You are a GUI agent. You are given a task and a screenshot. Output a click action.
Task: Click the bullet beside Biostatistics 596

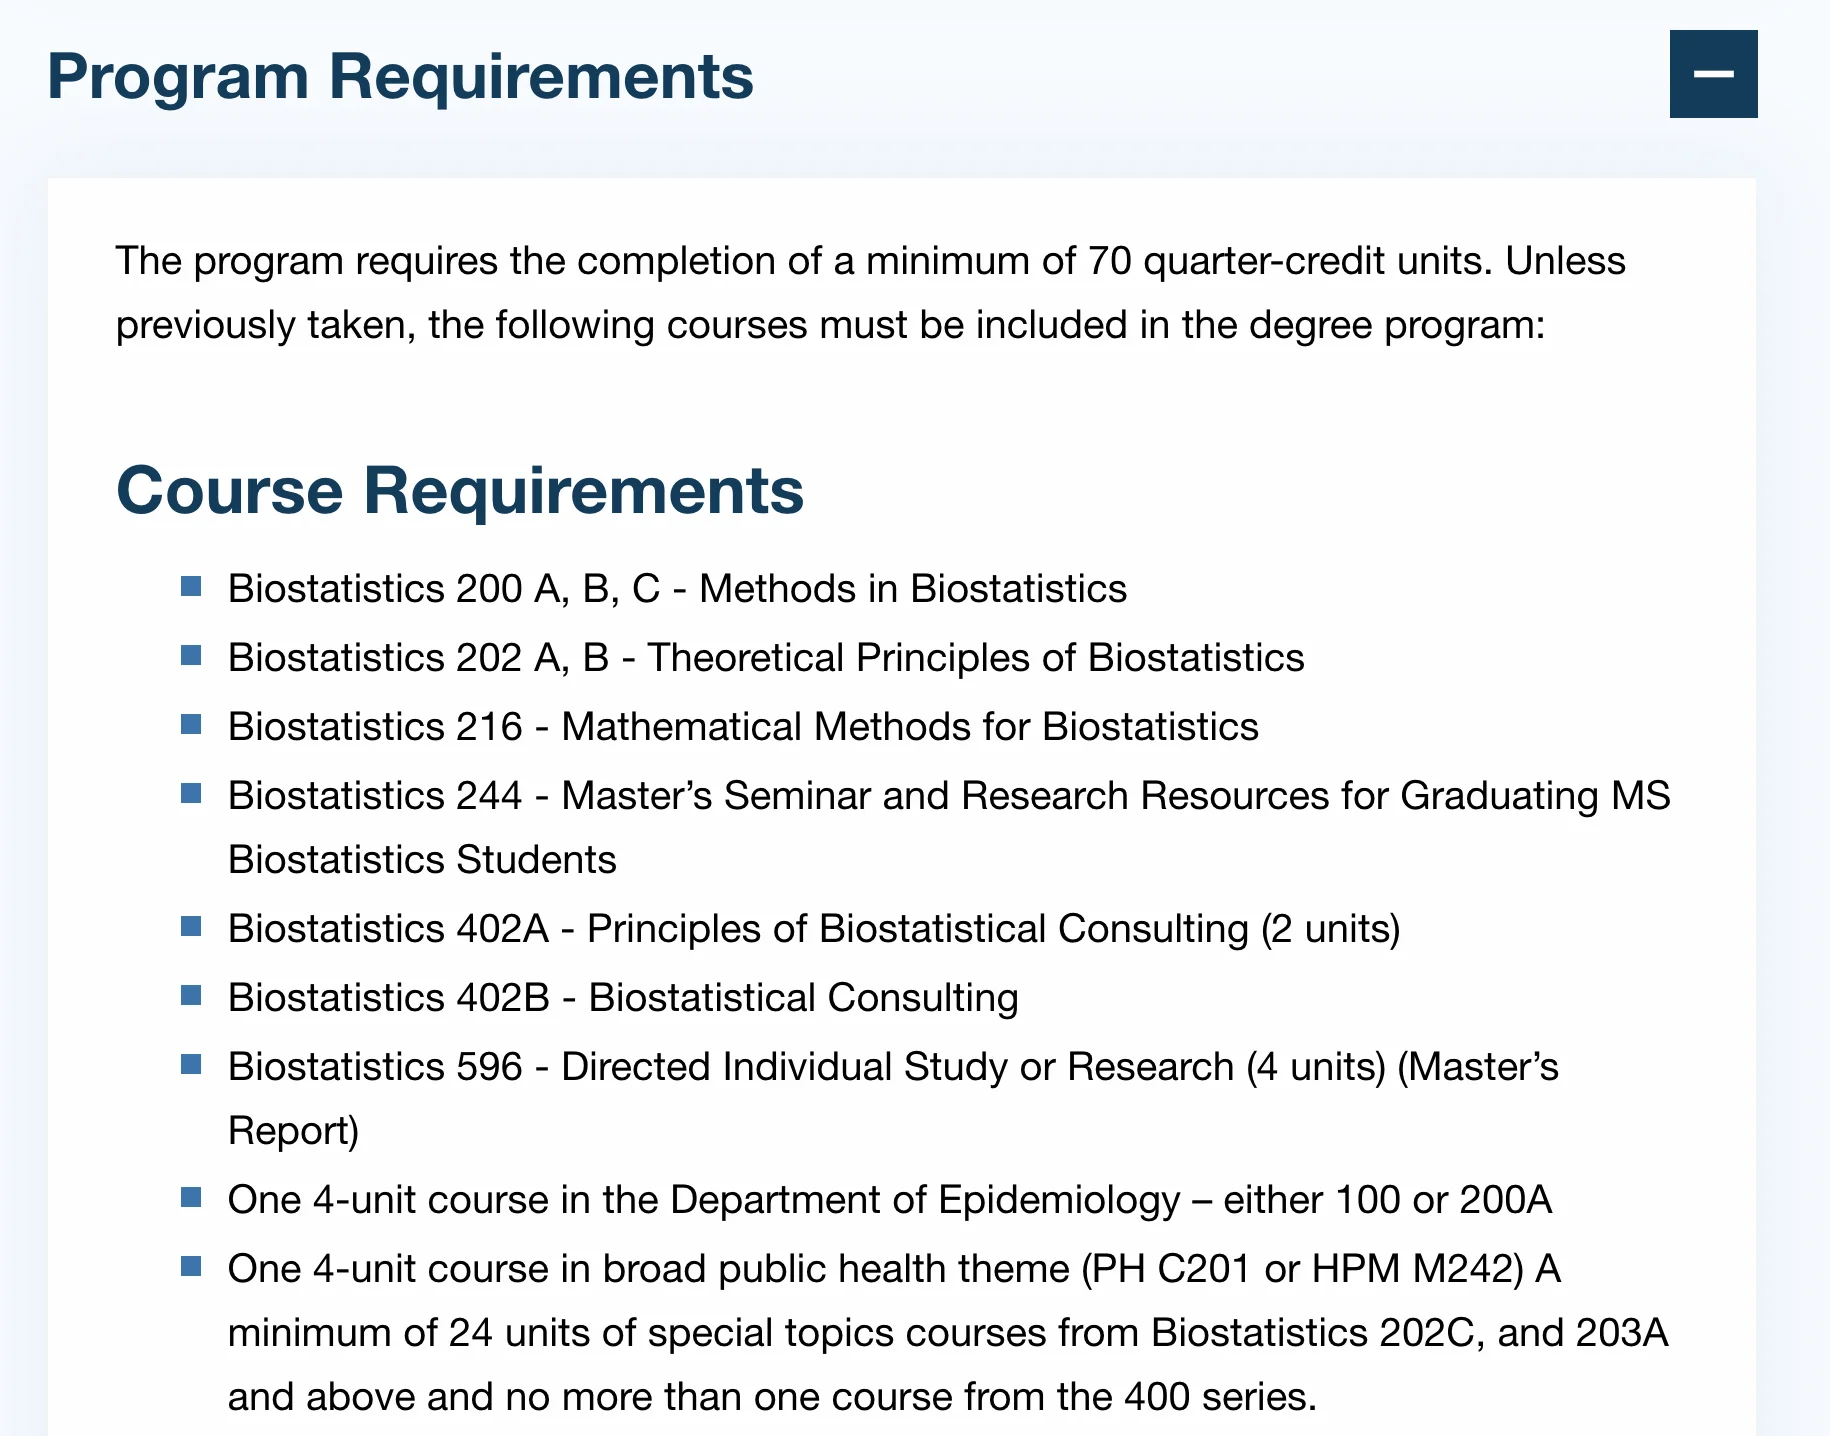191,1064
